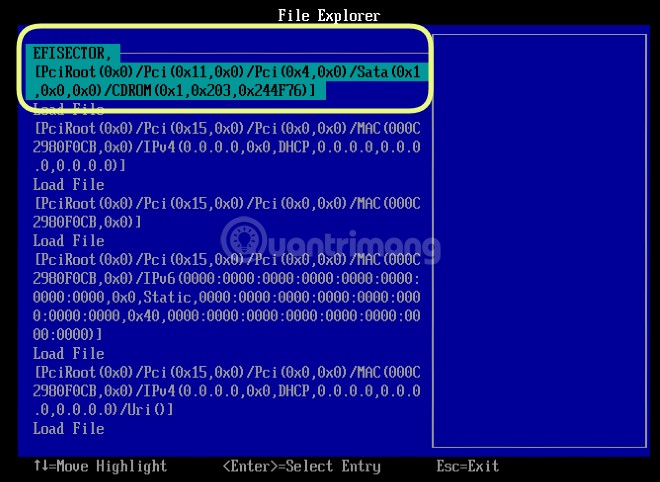The height and width of the screenshot is (482, 660).
Task: Click the File Explorer title
Action: 329,16
